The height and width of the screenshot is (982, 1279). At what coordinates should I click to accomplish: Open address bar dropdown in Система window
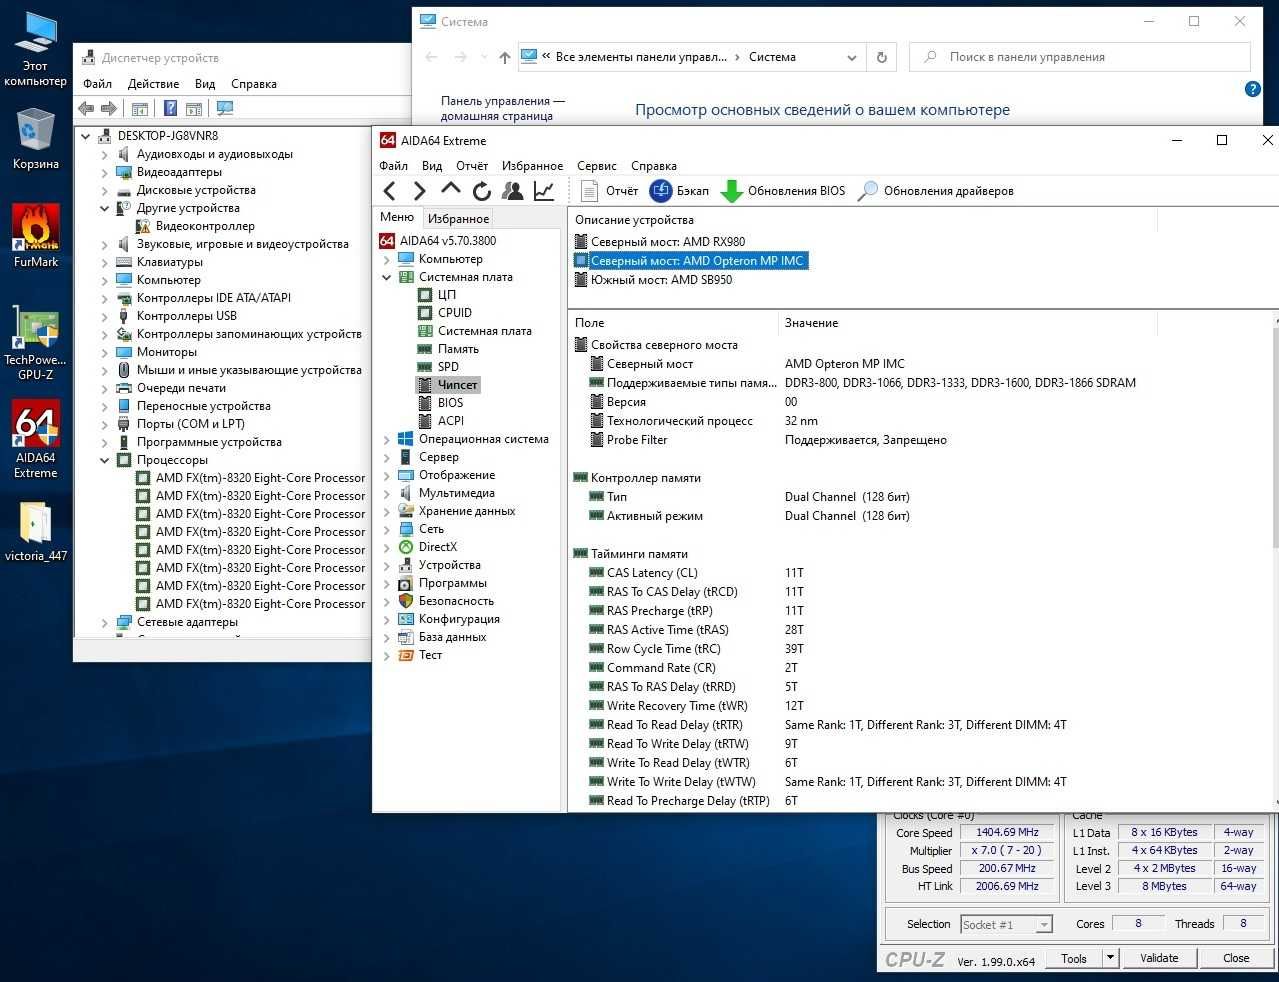(851, 57)
